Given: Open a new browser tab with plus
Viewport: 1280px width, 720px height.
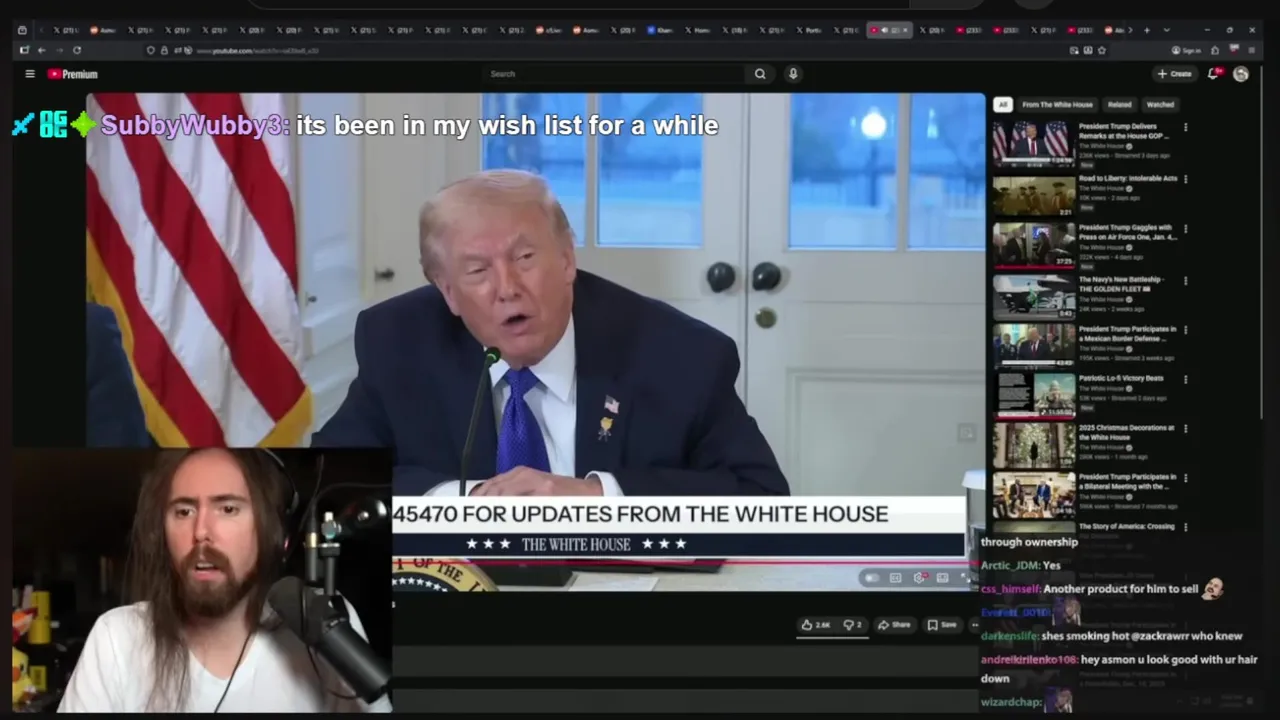Looking at the screenshot, I should pyautogui.click(x=1147, y=30).
